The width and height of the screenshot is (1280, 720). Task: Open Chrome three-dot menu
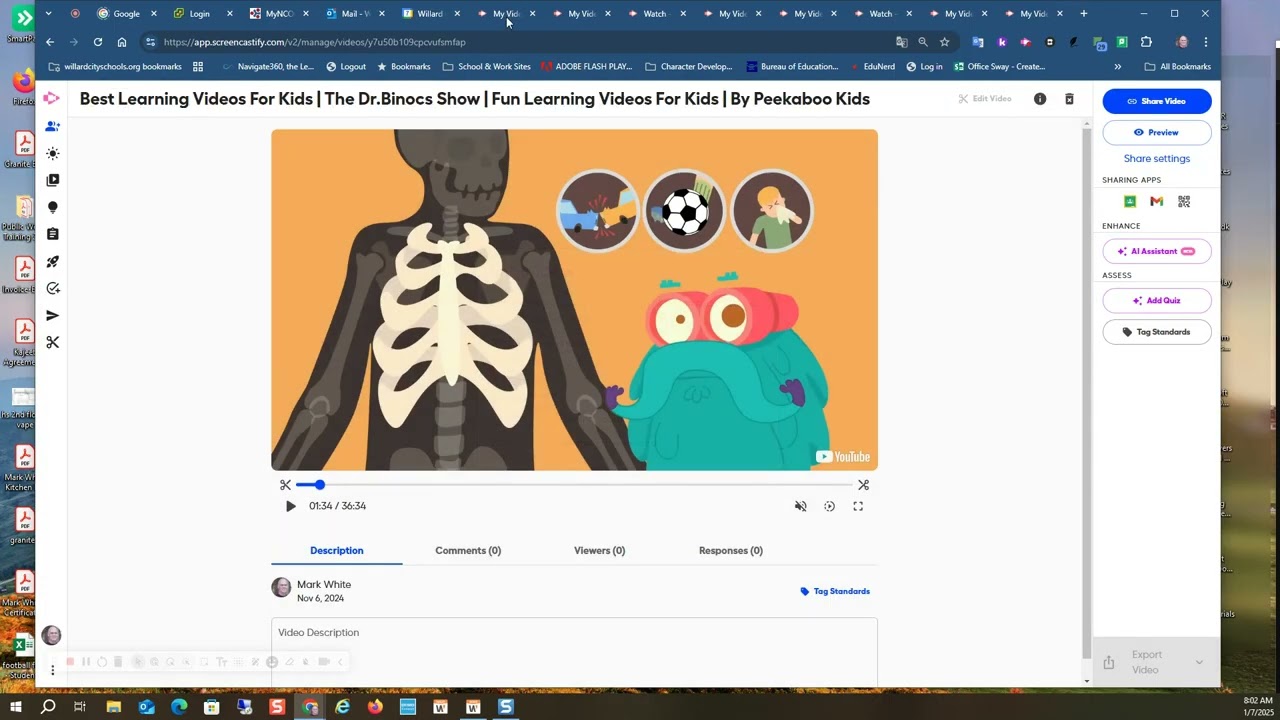point(1206,42)
